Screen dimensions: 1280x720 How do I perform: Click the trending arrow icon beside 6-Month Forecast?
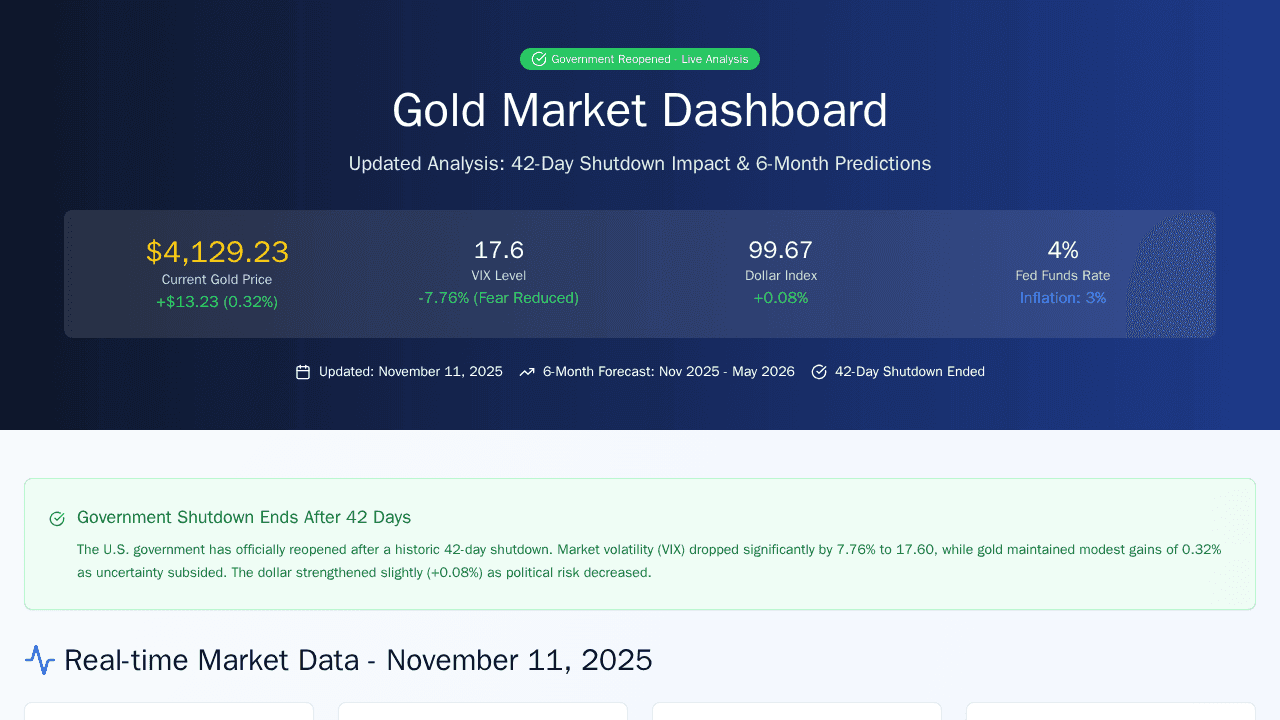(527, 372)
